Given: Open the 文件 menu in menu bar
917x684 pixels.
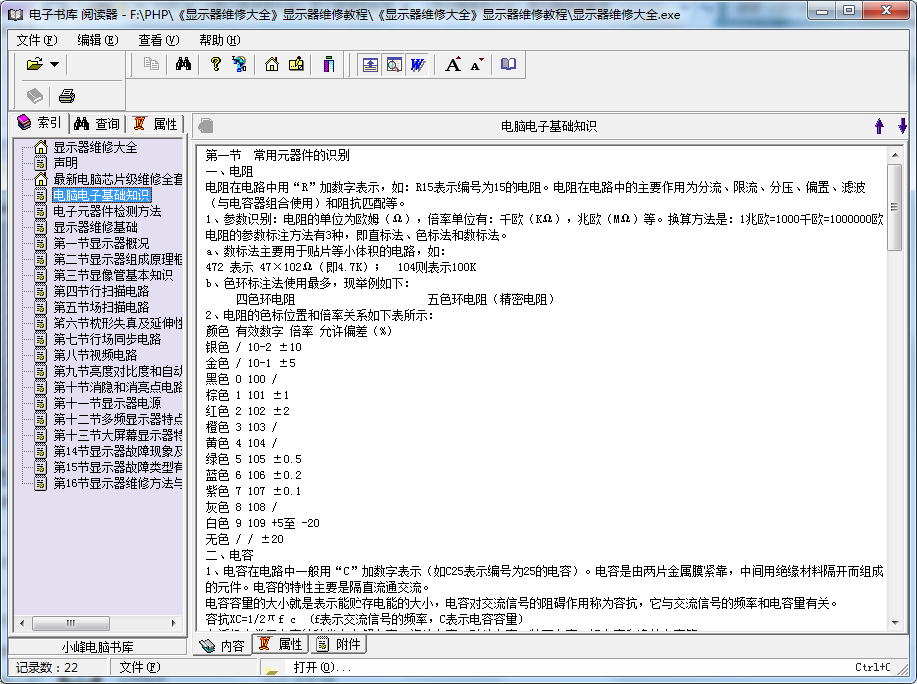Looking at the screenshot, I should click(36, 40).
